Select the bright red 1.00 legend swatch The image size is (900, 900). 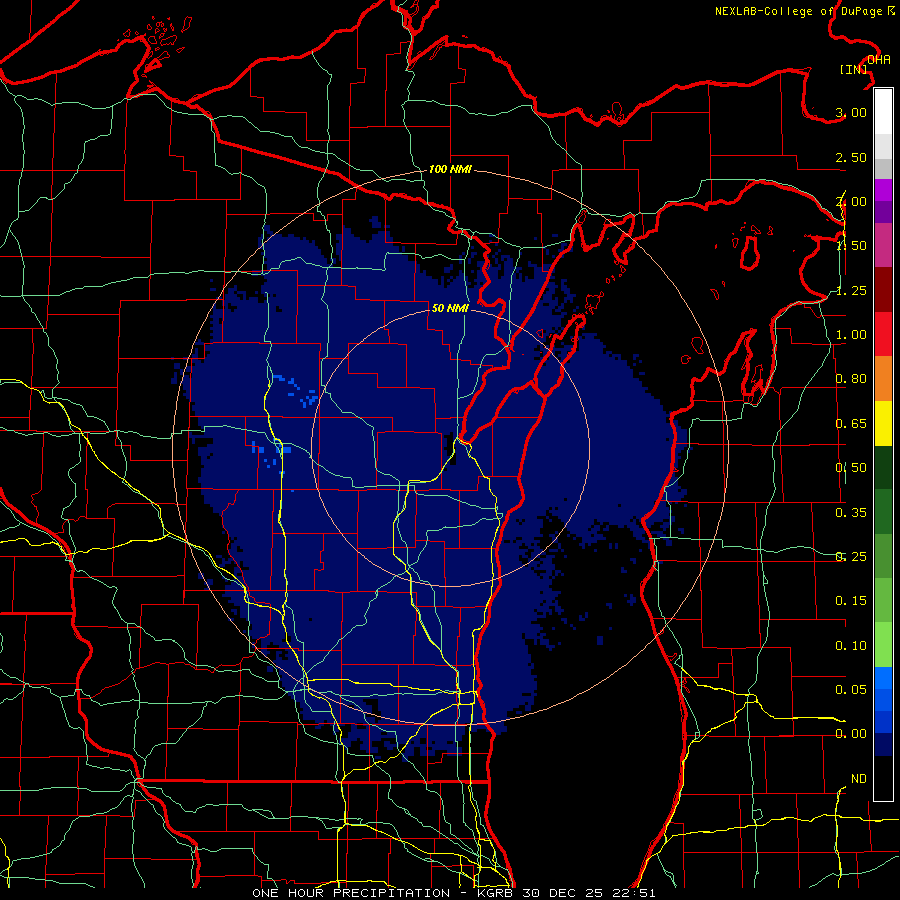pyautogui.click(x=883, y=334)
